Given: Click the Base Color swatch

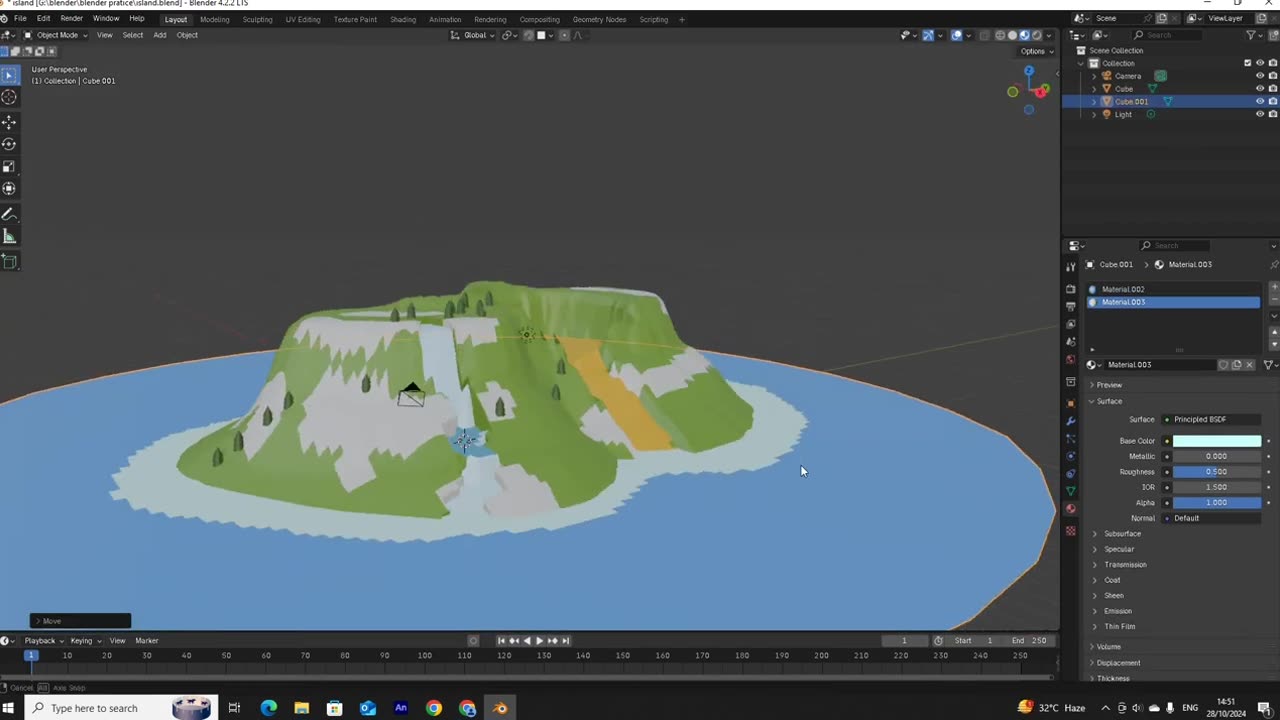Looking at the screenshot, I should coord(1217,441).
